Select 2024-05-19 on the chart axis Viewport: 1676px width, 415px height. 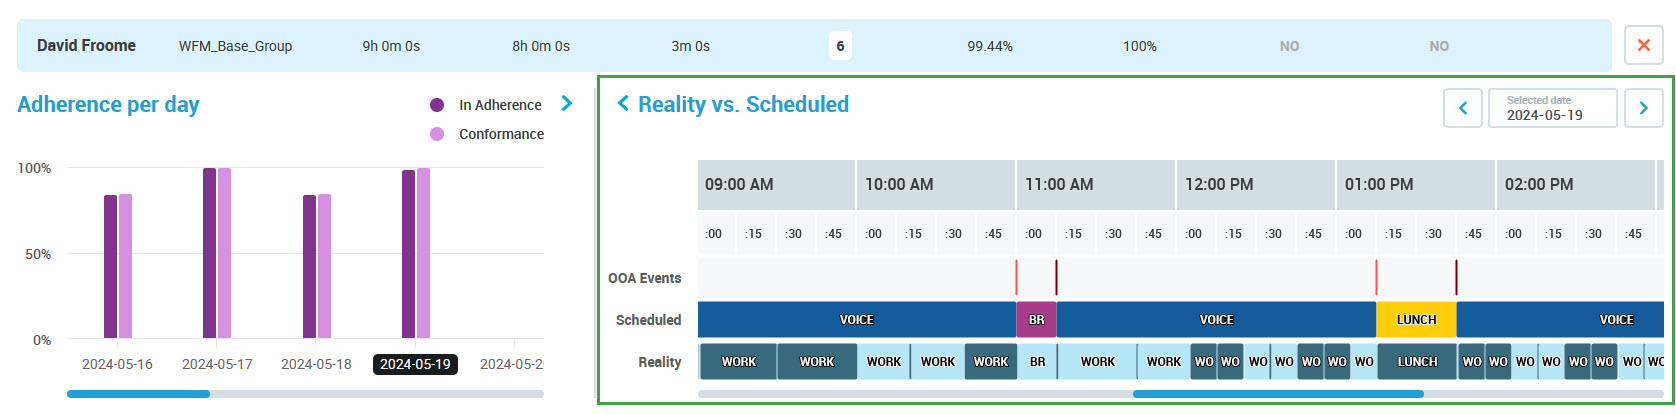coord(415,364)
